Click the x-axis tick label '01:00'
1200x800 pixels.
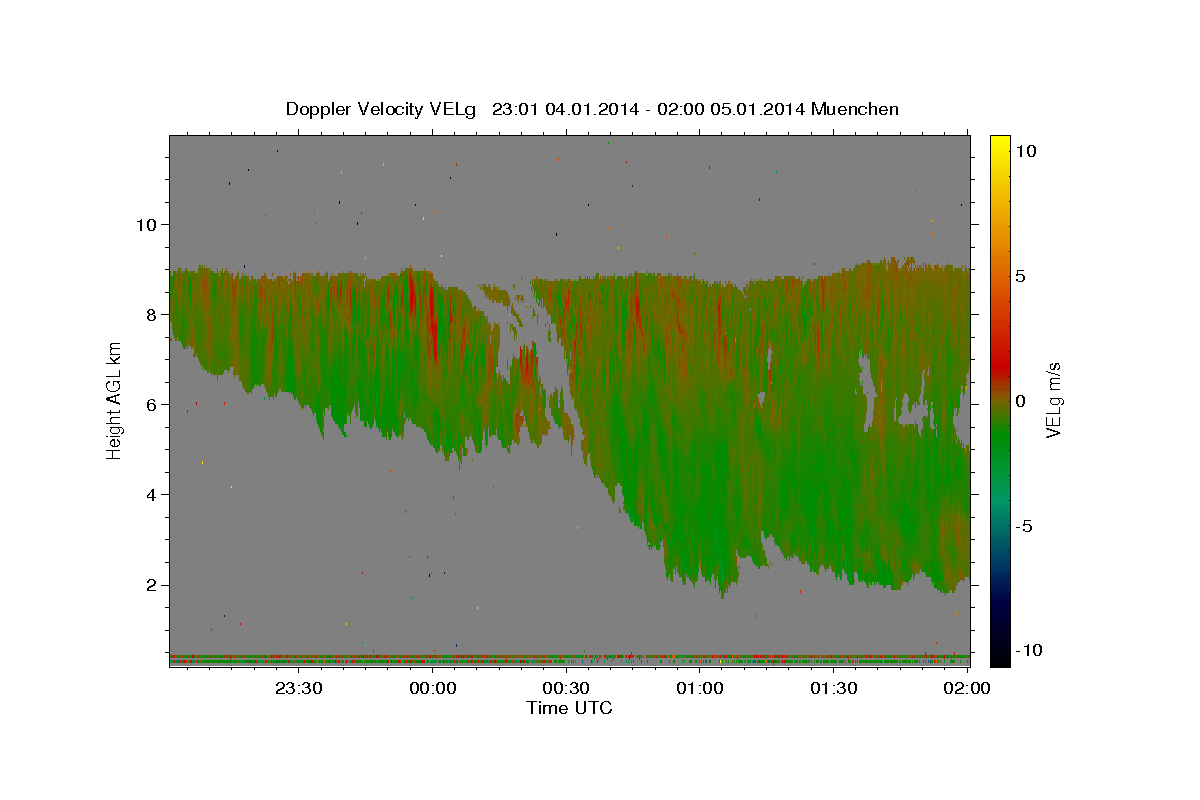coord(700,688)
